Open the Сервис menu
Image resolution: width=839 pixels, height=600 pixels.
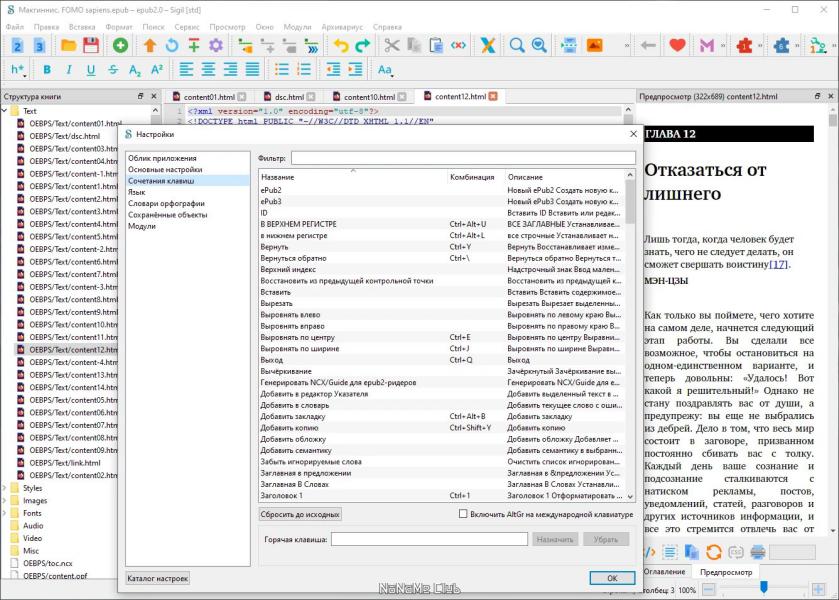point(187,27)
